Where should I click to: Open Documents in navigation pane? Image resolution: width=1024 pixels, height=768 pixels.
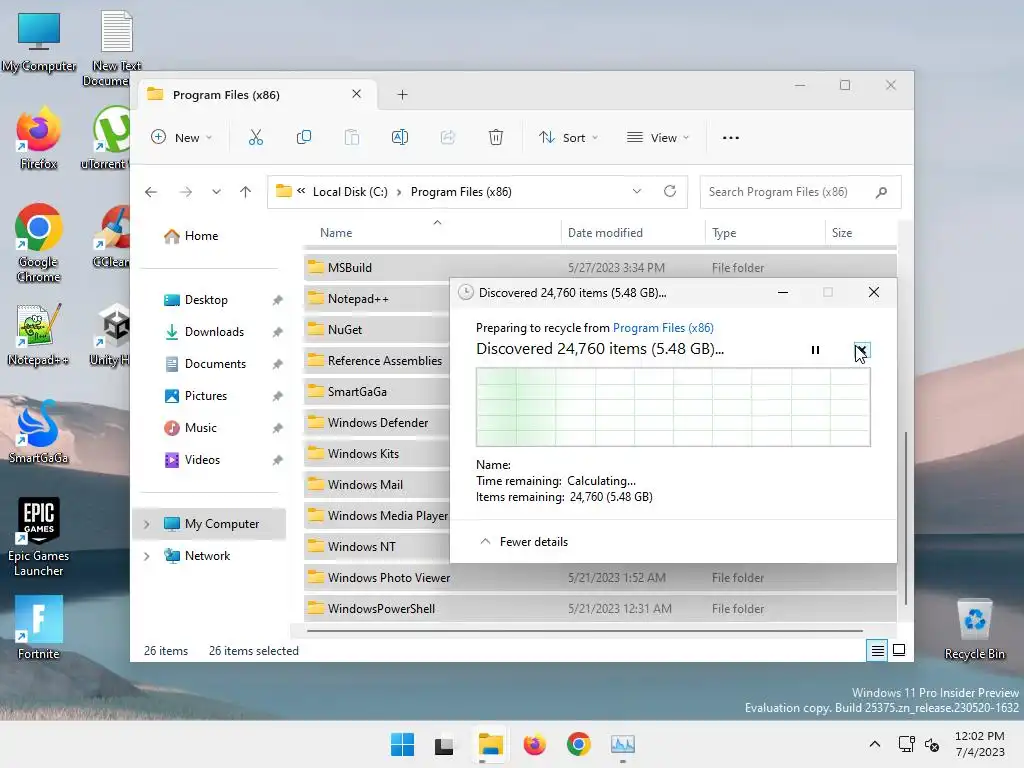tap(215, 364)
